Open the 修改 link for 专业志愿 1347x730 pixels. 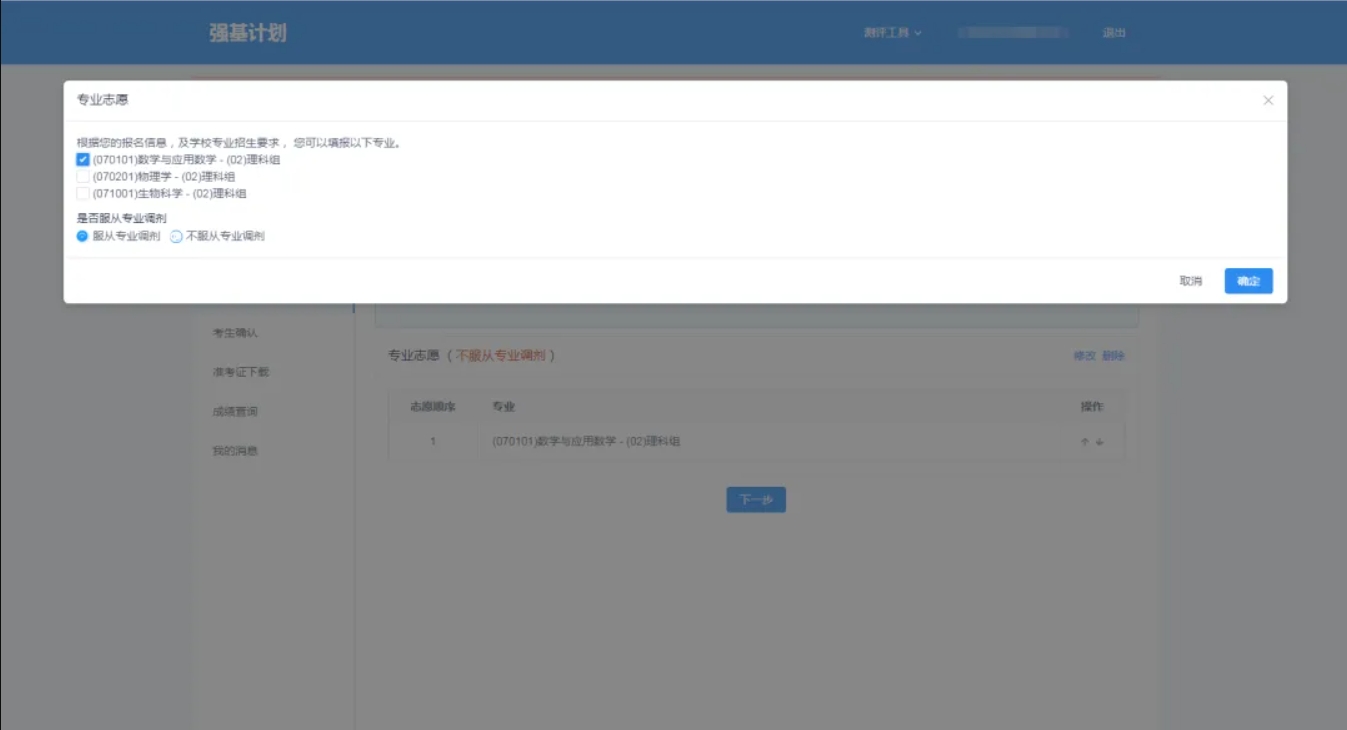1084,356
